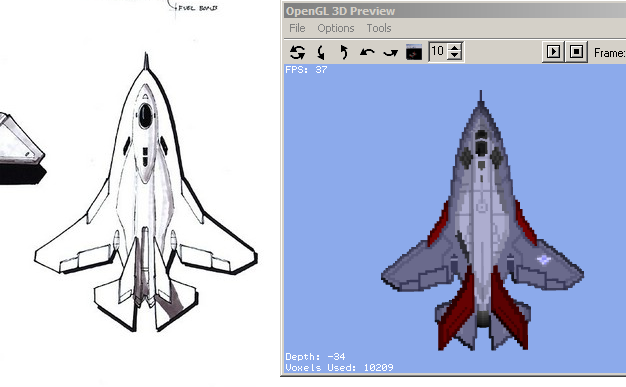The width and height of the screenshot is (626, 387).
Task: Click the Voxels Used: 10209 readout
Action: 339,367
